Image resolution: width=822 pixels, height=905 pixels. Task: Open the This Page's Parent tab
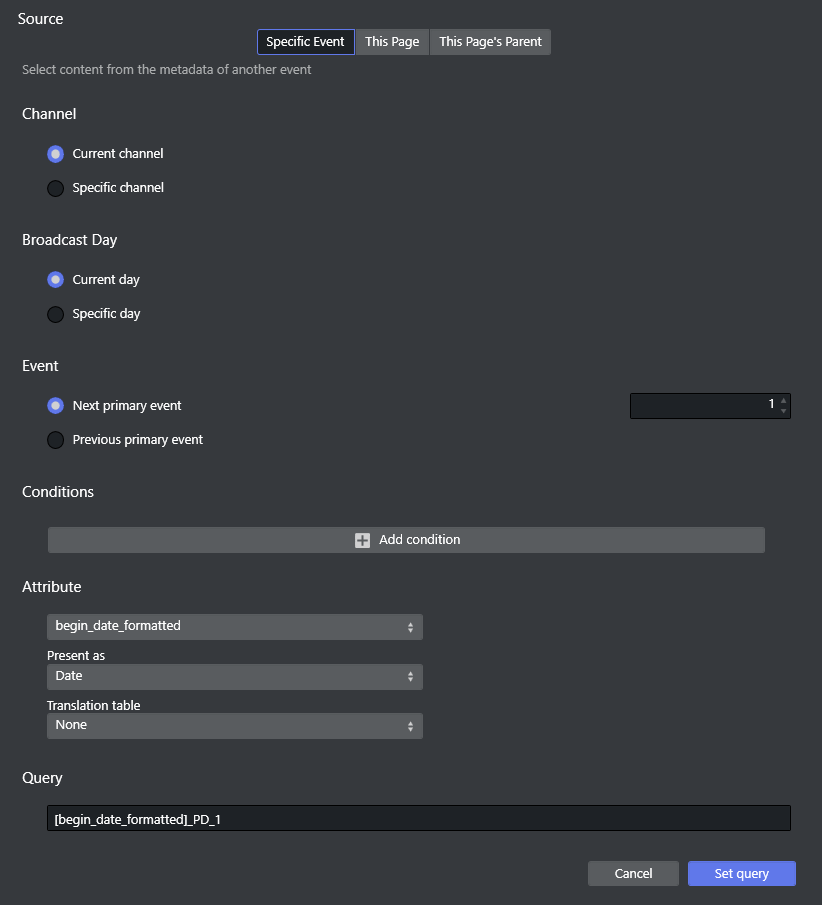pos(490,42)
